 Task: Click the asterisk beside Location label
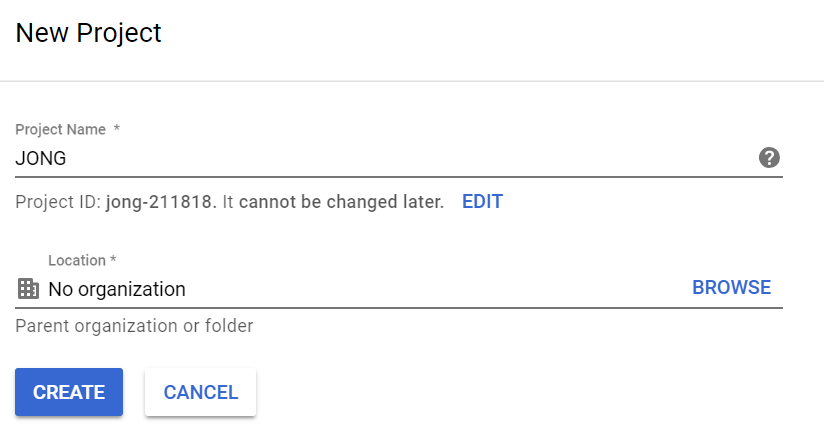tap(113, 260)
